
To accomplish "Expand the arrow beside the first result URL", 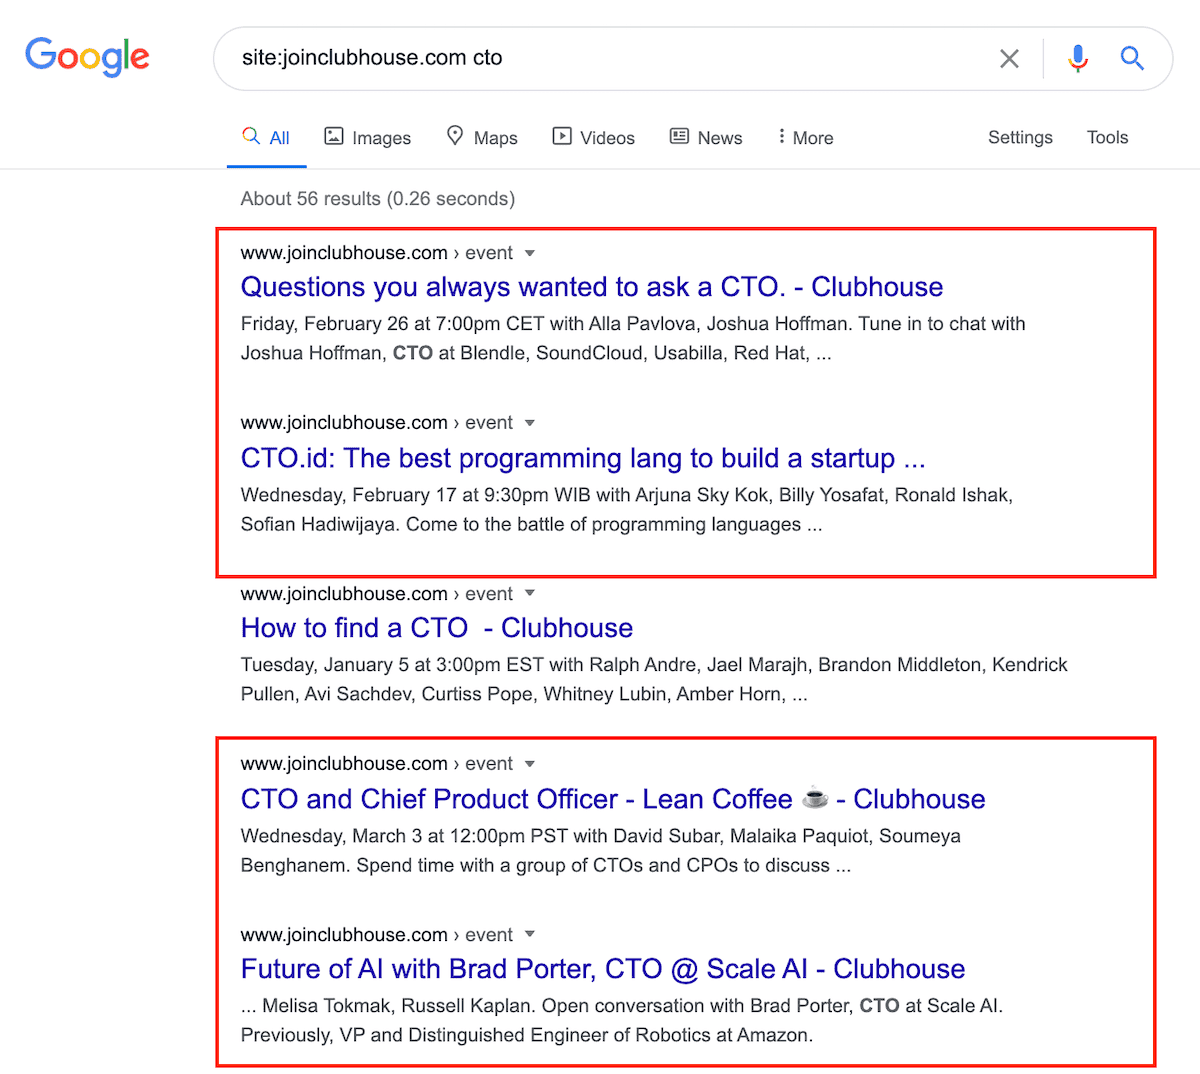I will [530, 253].
